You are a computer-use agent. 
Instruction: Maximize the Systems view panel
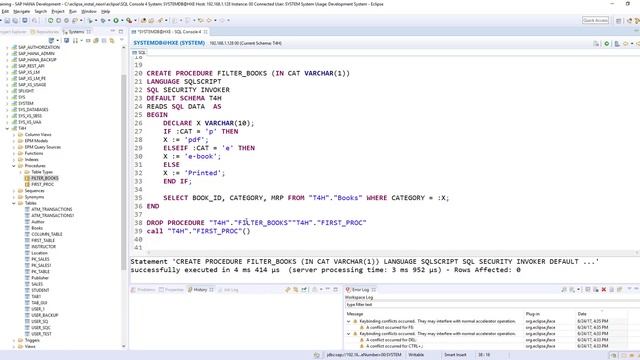(x=121, y=31)
